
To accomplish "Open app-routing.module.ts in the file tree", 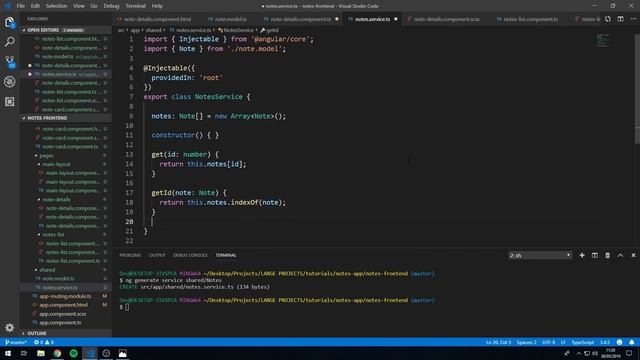I will pos(65,296).
